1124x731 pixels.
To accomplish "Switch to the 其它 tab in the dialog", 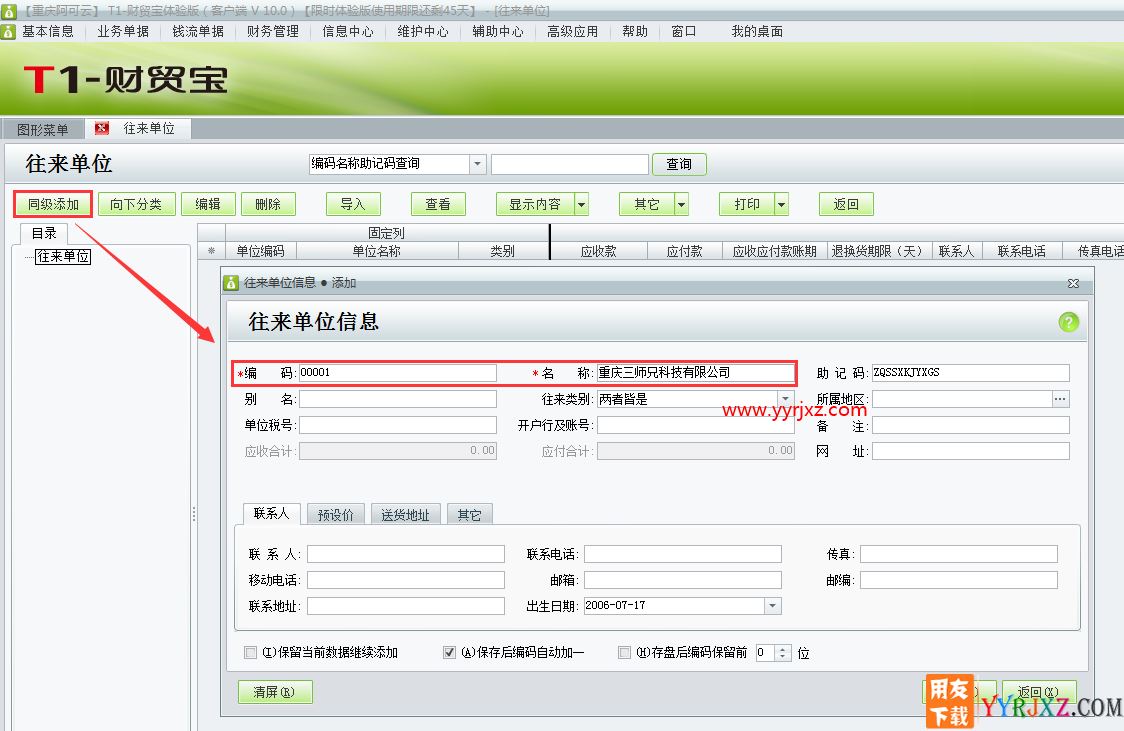I will (470, 515).
